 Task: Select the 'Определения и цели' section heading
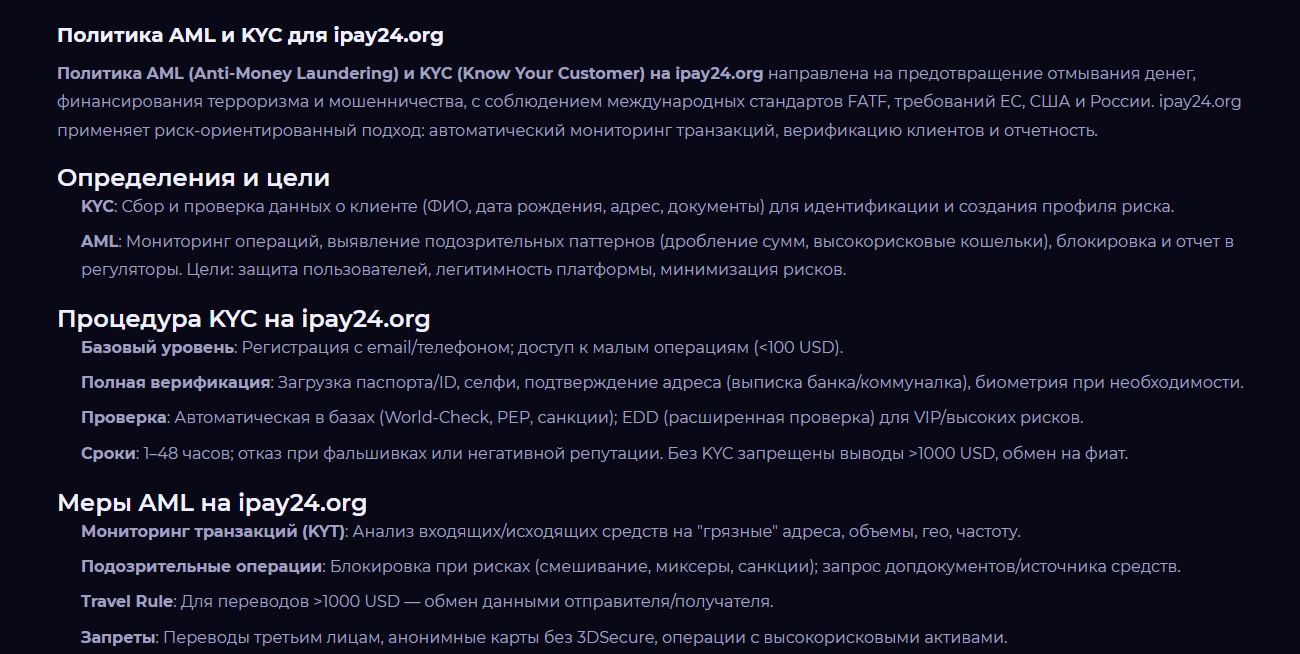(193, 178)
